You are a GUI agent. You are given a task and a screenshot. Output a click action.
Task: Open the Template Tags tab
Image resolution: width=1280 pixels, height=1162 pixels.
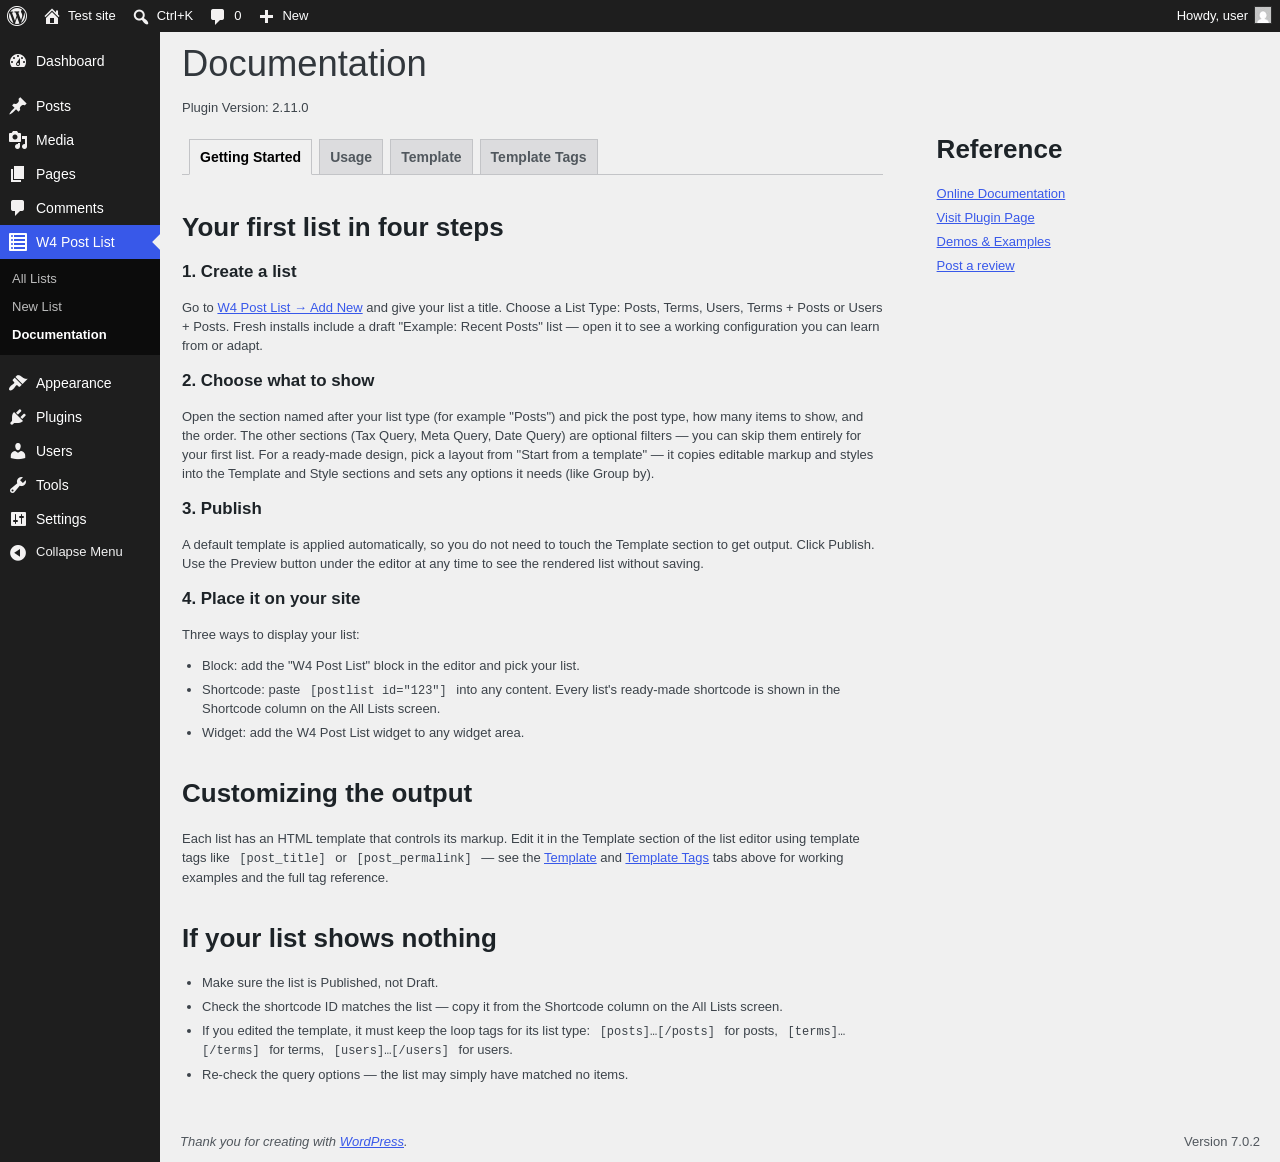(x=538, y=157)
